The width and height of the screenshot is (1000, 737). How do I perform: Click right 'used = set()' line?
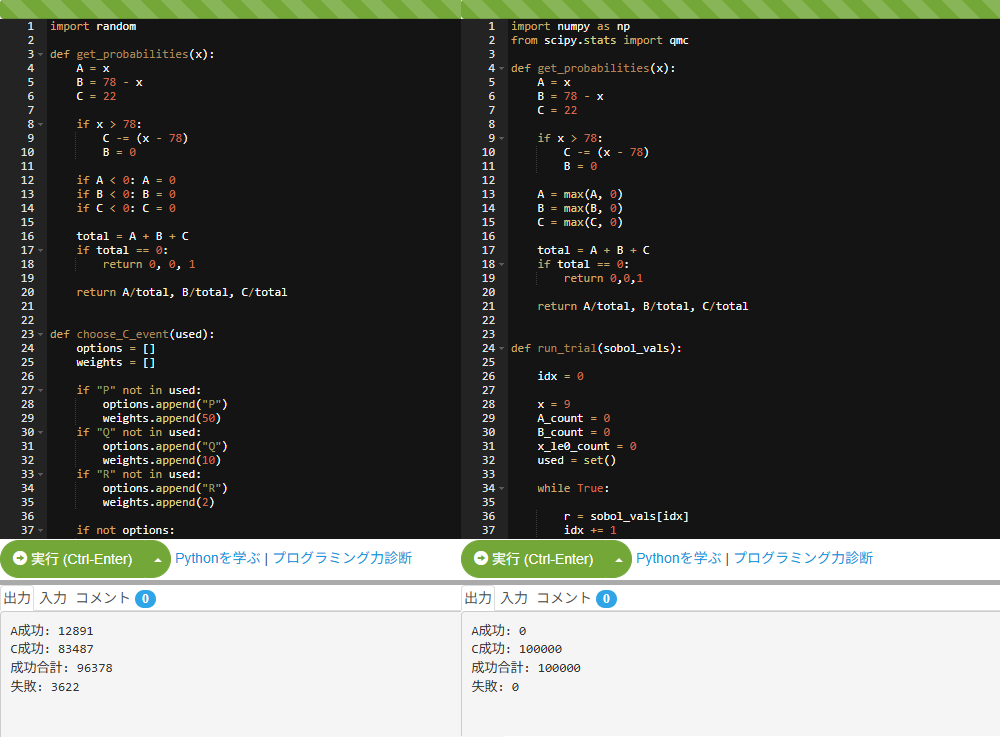click(x=577, y=460)
